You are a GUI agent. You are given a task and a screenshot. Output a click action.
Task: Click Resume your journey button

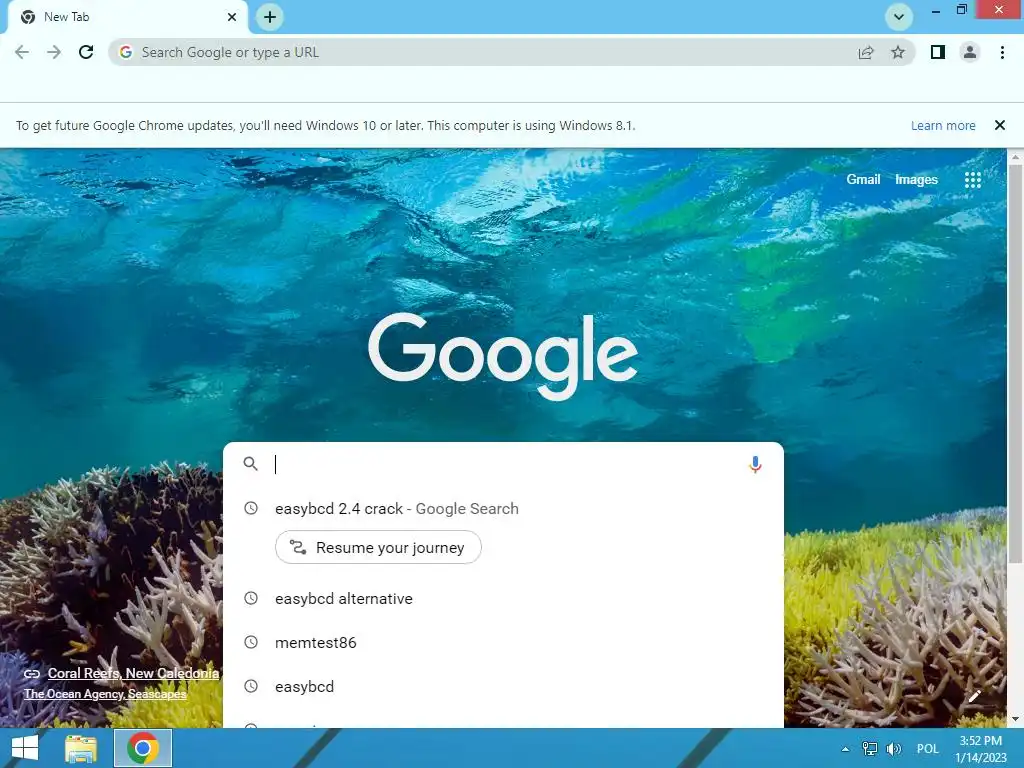(378, 547)
